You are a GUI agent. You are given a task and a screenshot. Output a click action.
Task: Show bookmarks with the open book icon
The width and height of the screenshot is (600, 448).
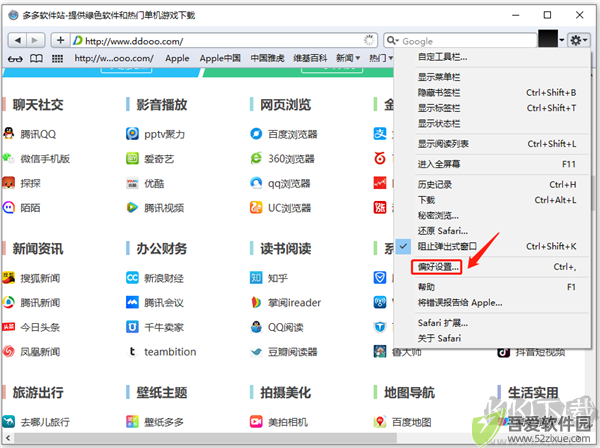click(x=36, y=59)
